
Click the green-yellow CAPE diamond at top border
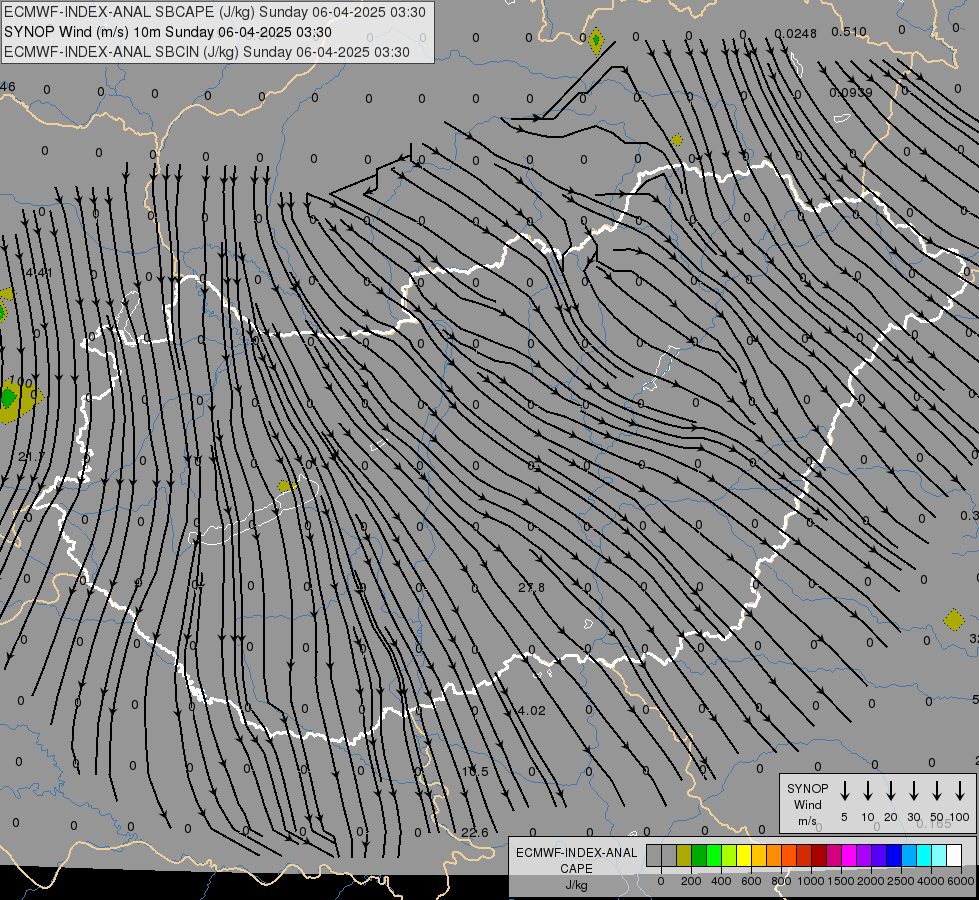coord(596,41)
